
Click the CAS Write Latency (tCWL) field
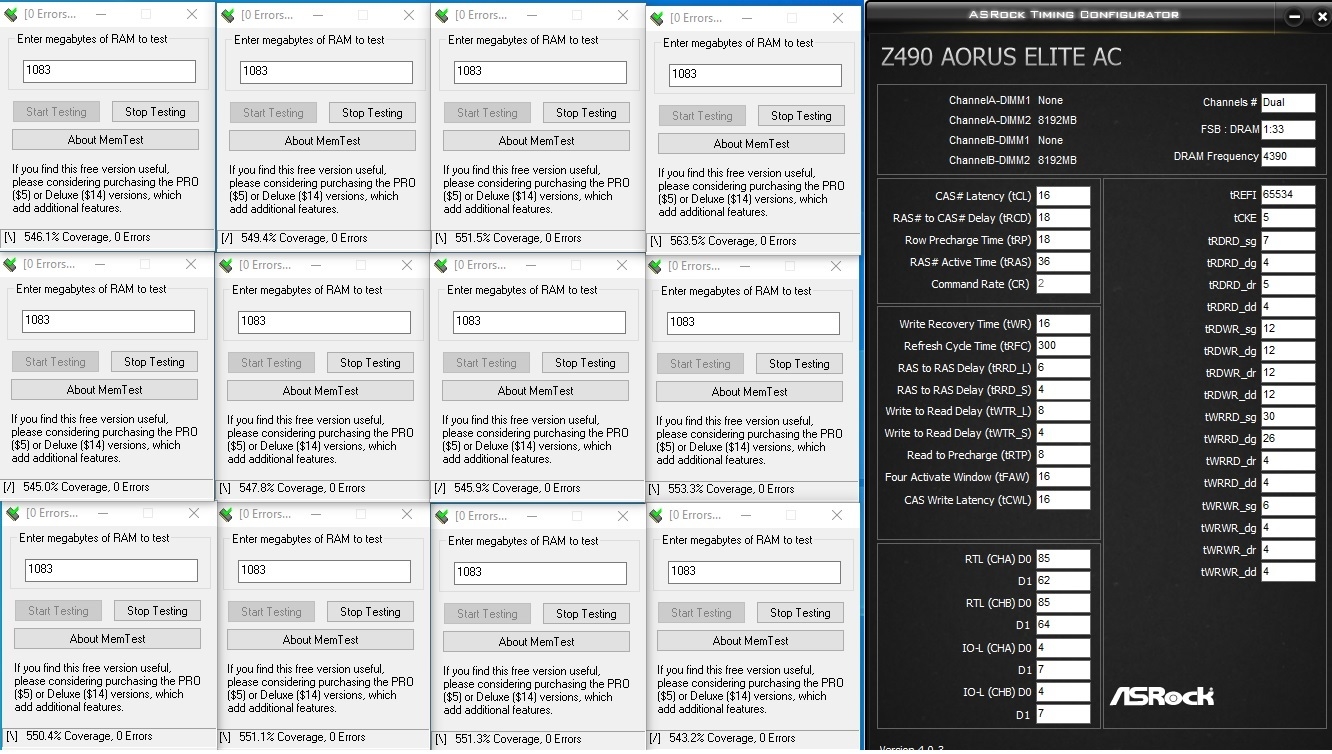pyautogui.click(x=1063, y=500)
